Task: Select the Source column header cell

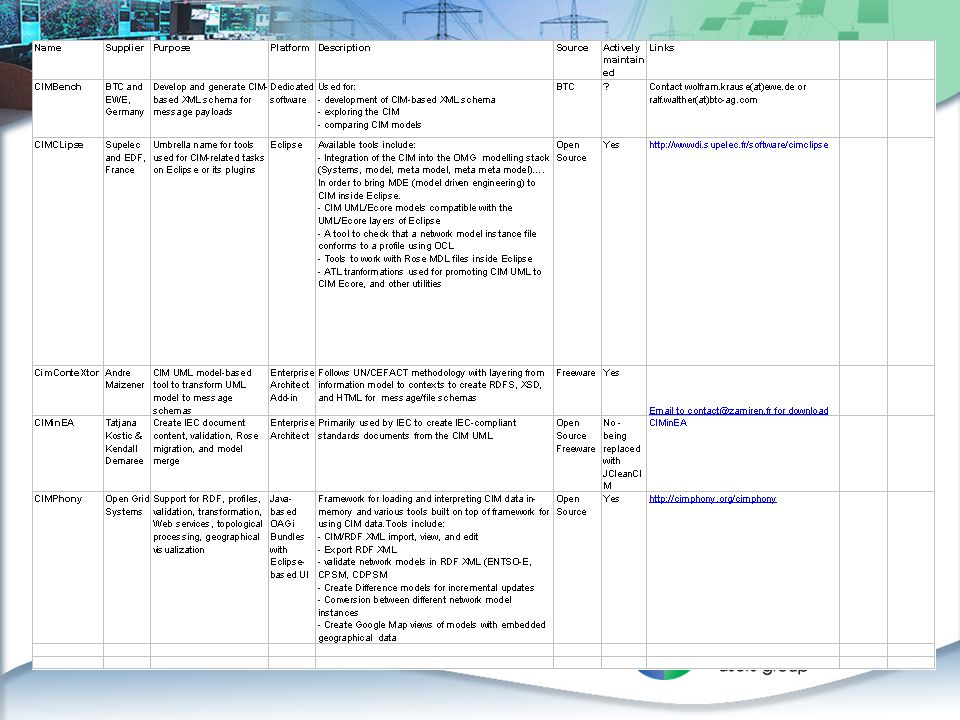Action: coord(577,60)
